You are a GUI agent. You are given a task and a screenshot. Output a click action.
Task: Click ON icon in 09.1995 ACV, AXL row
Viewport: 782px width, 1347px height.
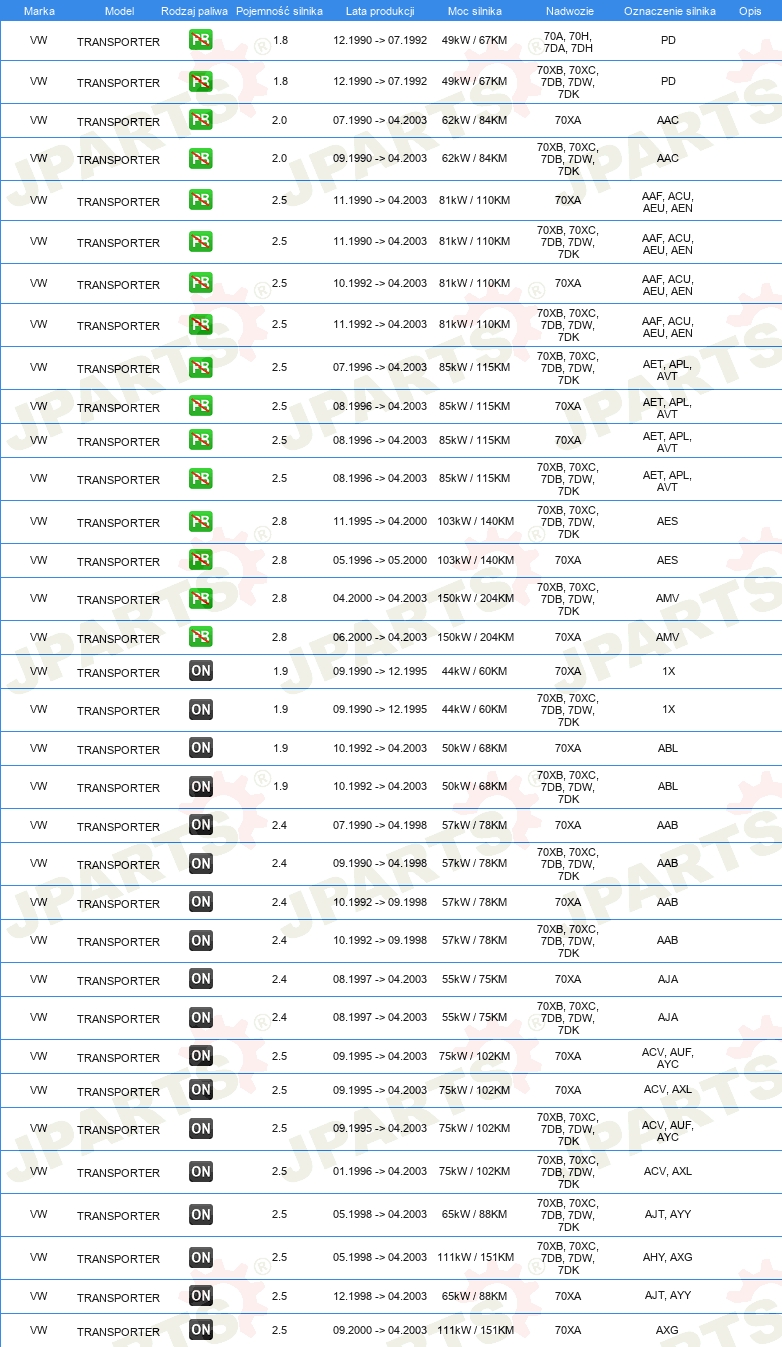201,1090
